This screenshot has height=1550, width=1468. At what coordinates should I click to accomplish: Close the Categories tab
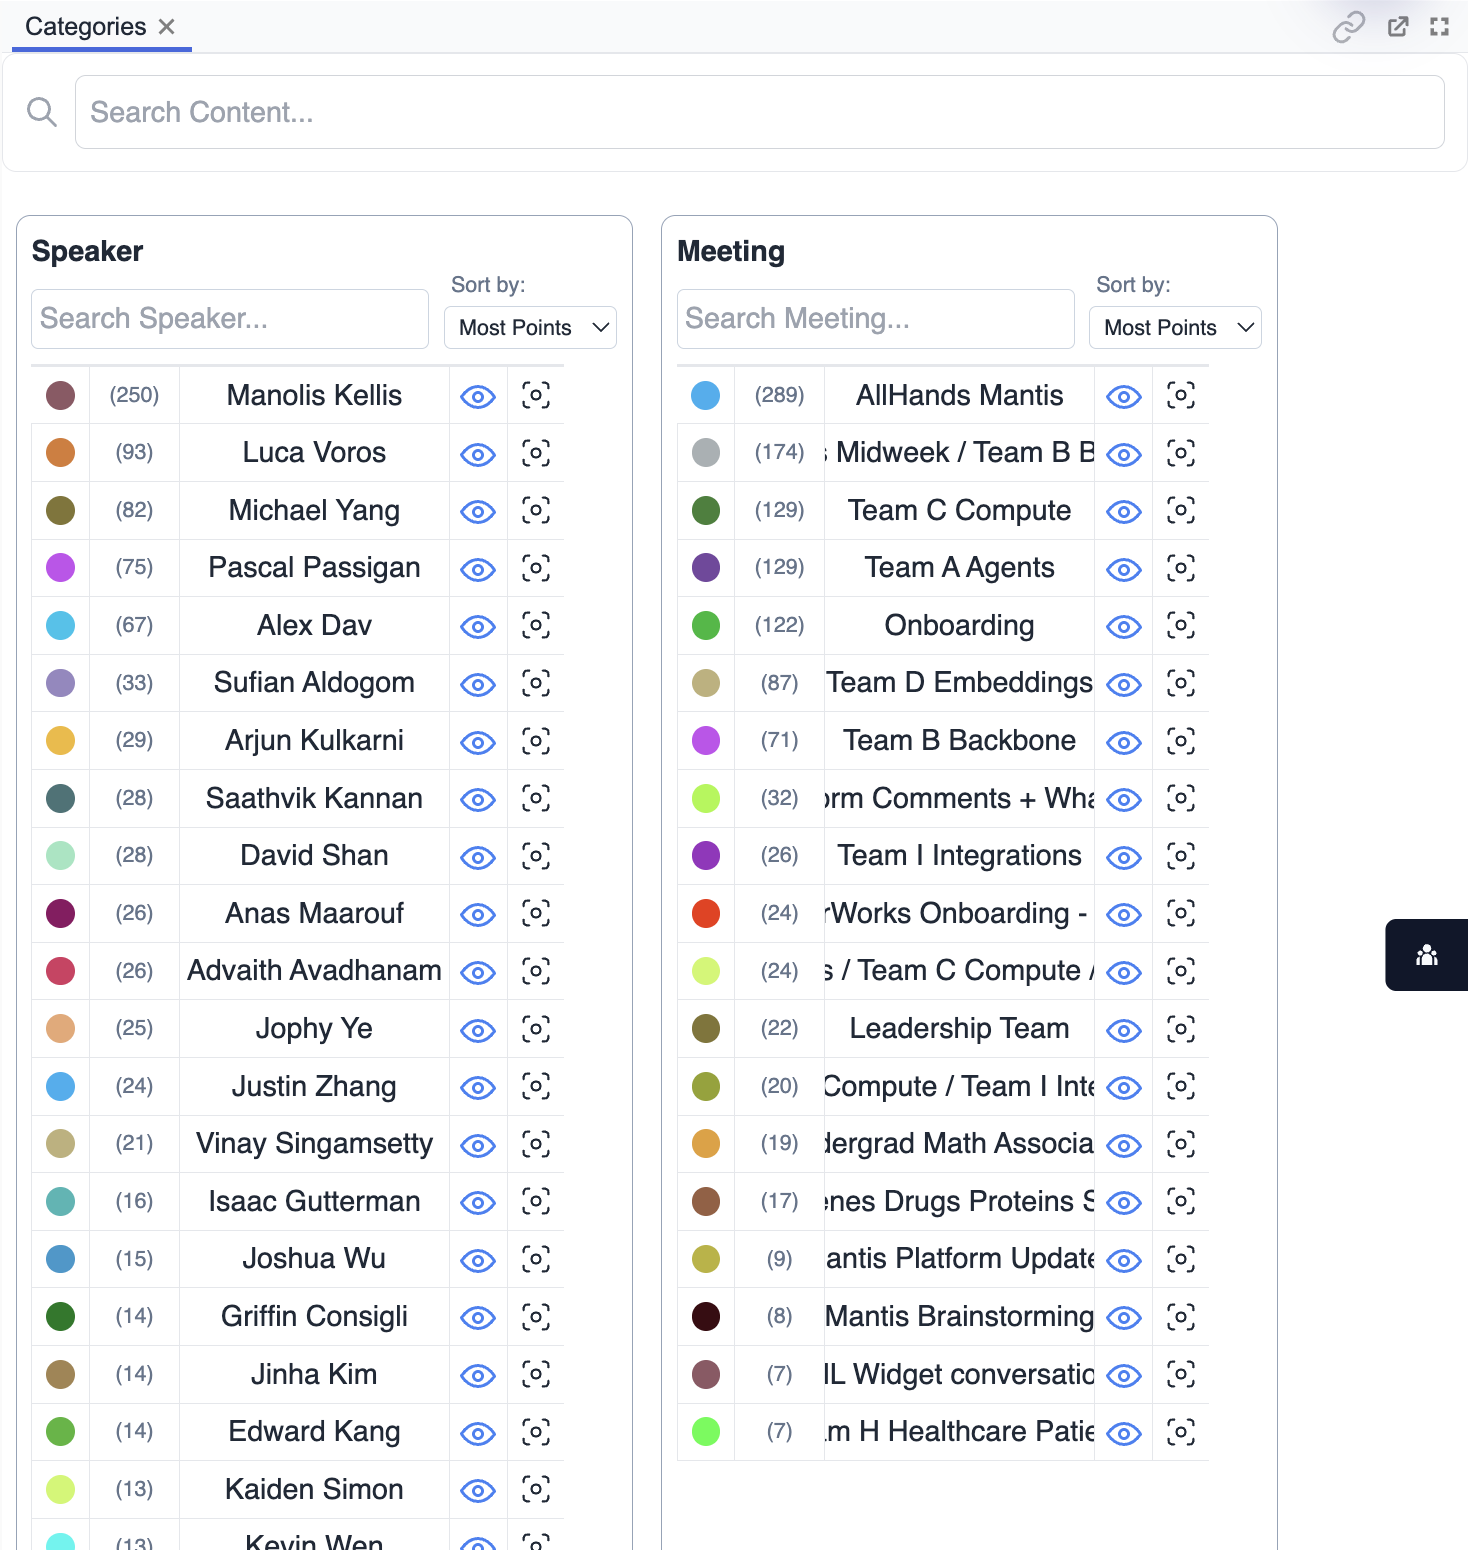pyautogui.click(x=167, y=27)
